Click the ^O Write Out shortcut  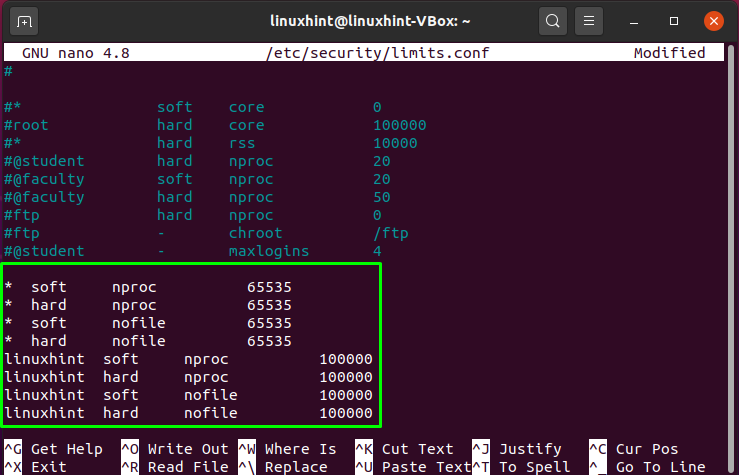174,449
